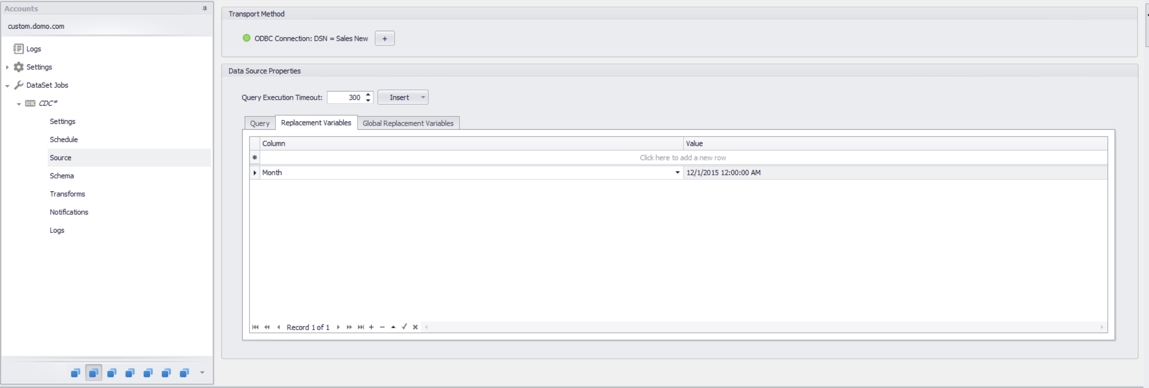Viewport: 1149px width, 388px height.
Task: Click the CDC job icon
Action: coord(30,103)
